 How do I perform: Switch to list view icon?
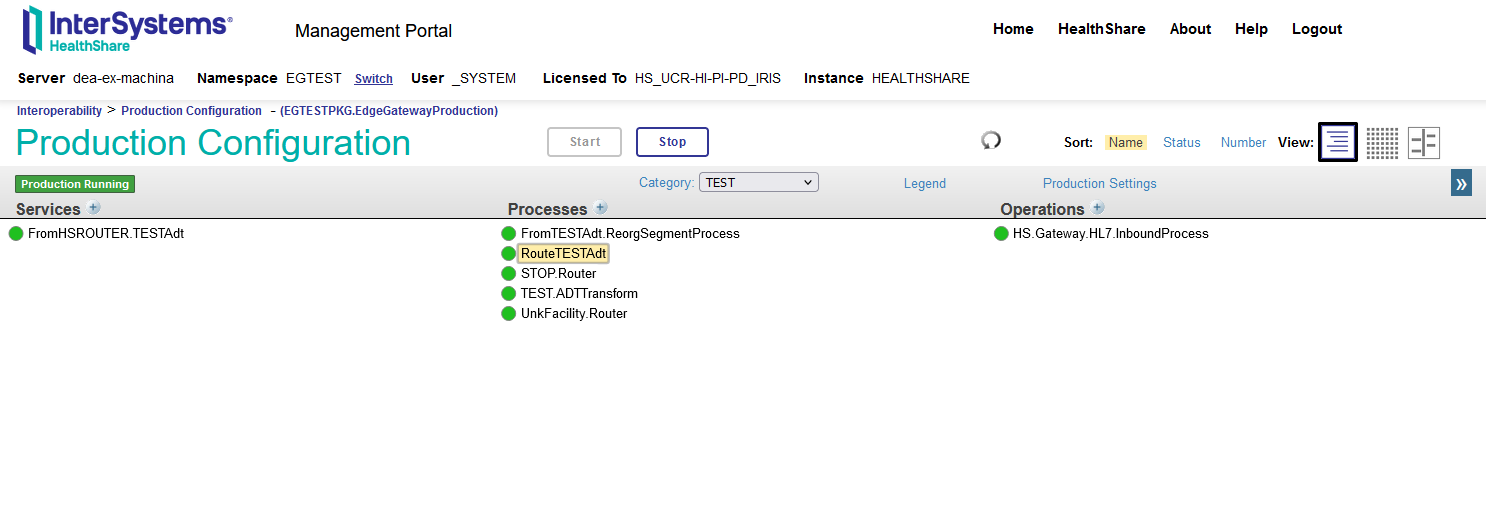tap(1338, 143)
